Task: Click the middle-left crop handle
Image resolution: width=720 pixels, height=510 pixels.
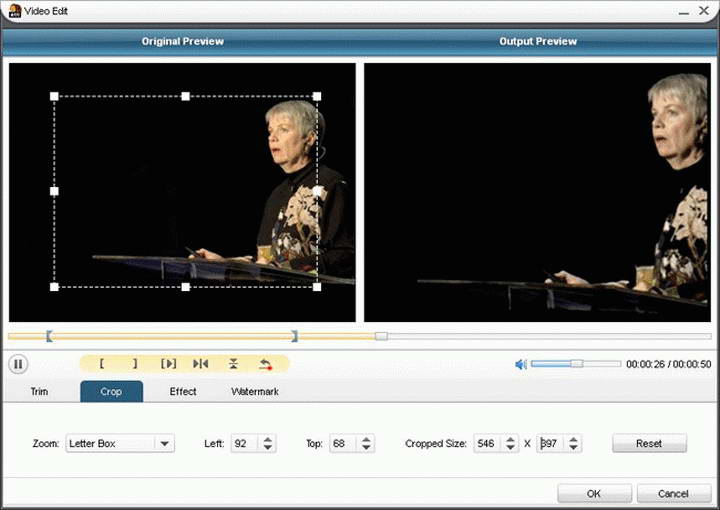Action: pos(54,191)
